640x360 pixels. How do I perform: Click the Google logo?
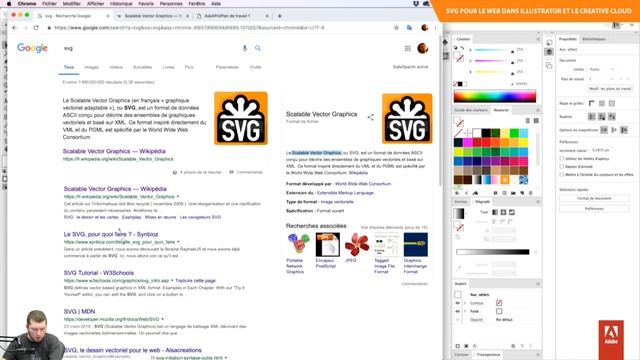(32, 48)
